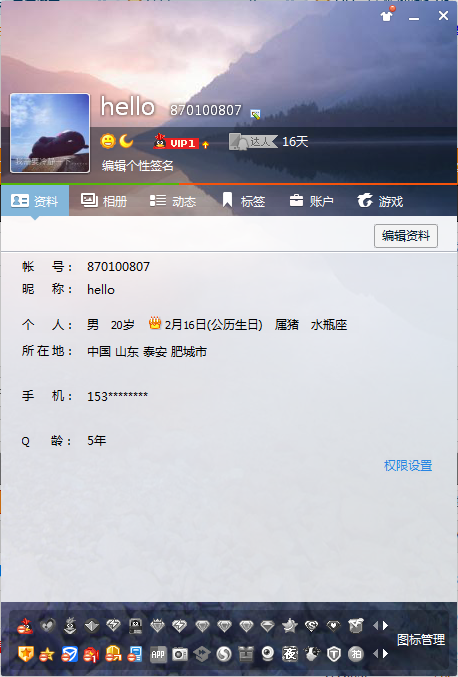This screenshot has width=458, height=677.
Task: Switch to the 相册 album tab
Action: [x=104, y=201]
